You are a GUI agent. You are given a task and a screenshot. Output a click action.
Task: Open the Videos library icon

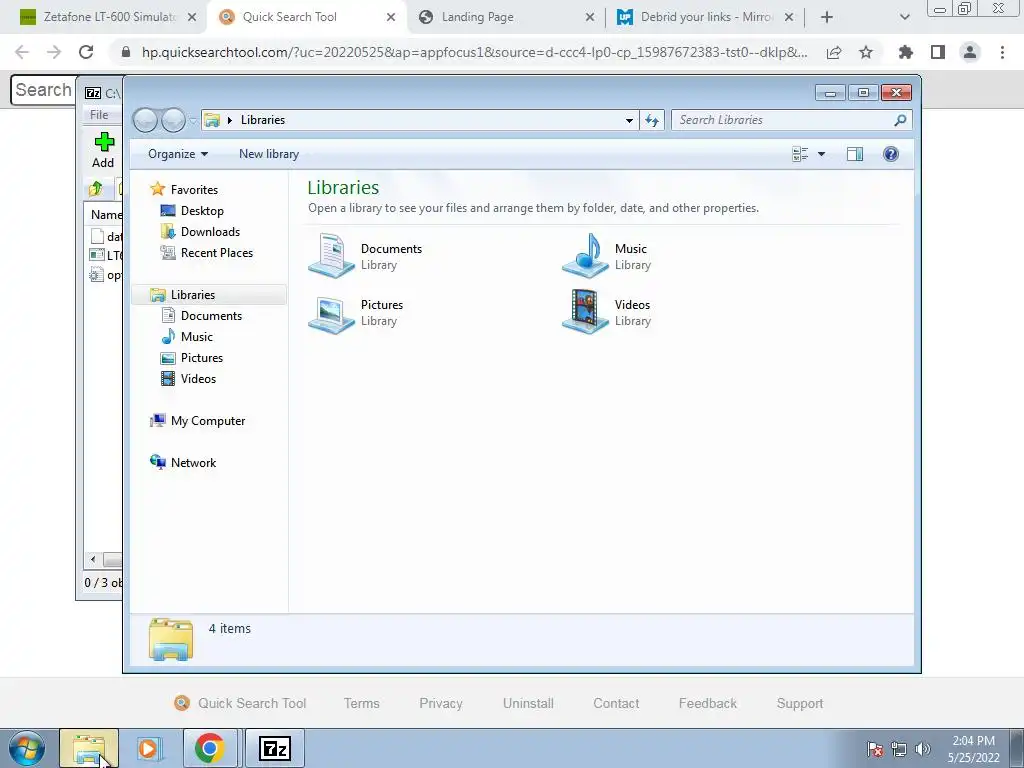click(585, 312)
